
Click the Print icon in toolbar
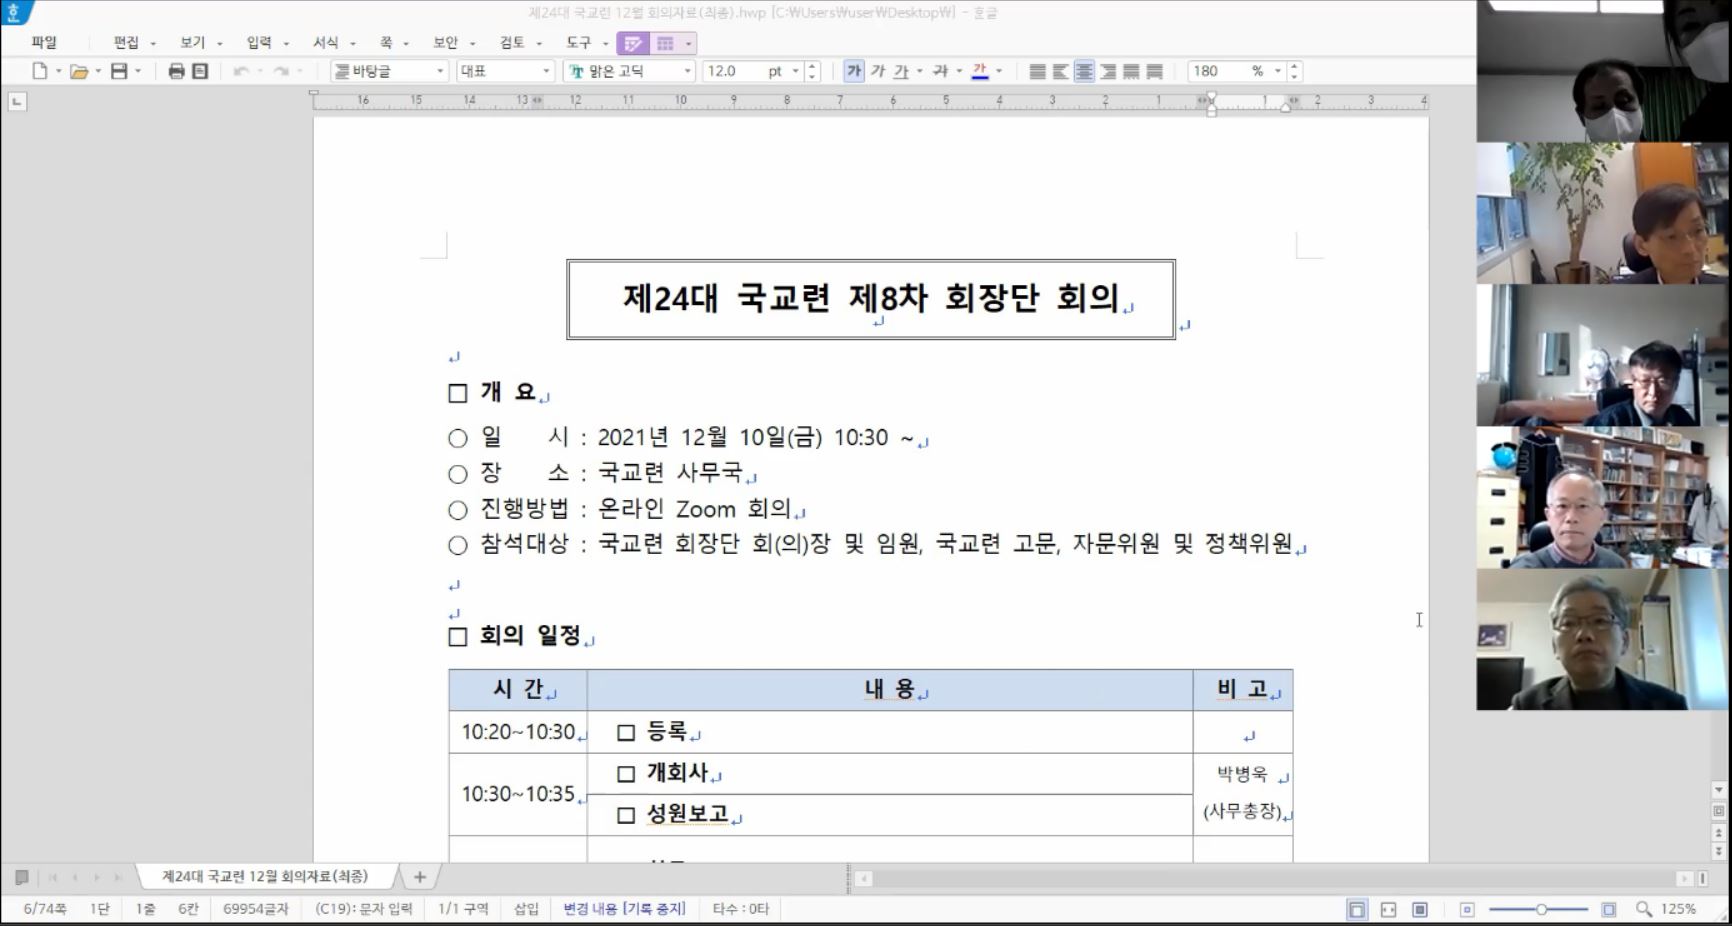pos(177,71)
